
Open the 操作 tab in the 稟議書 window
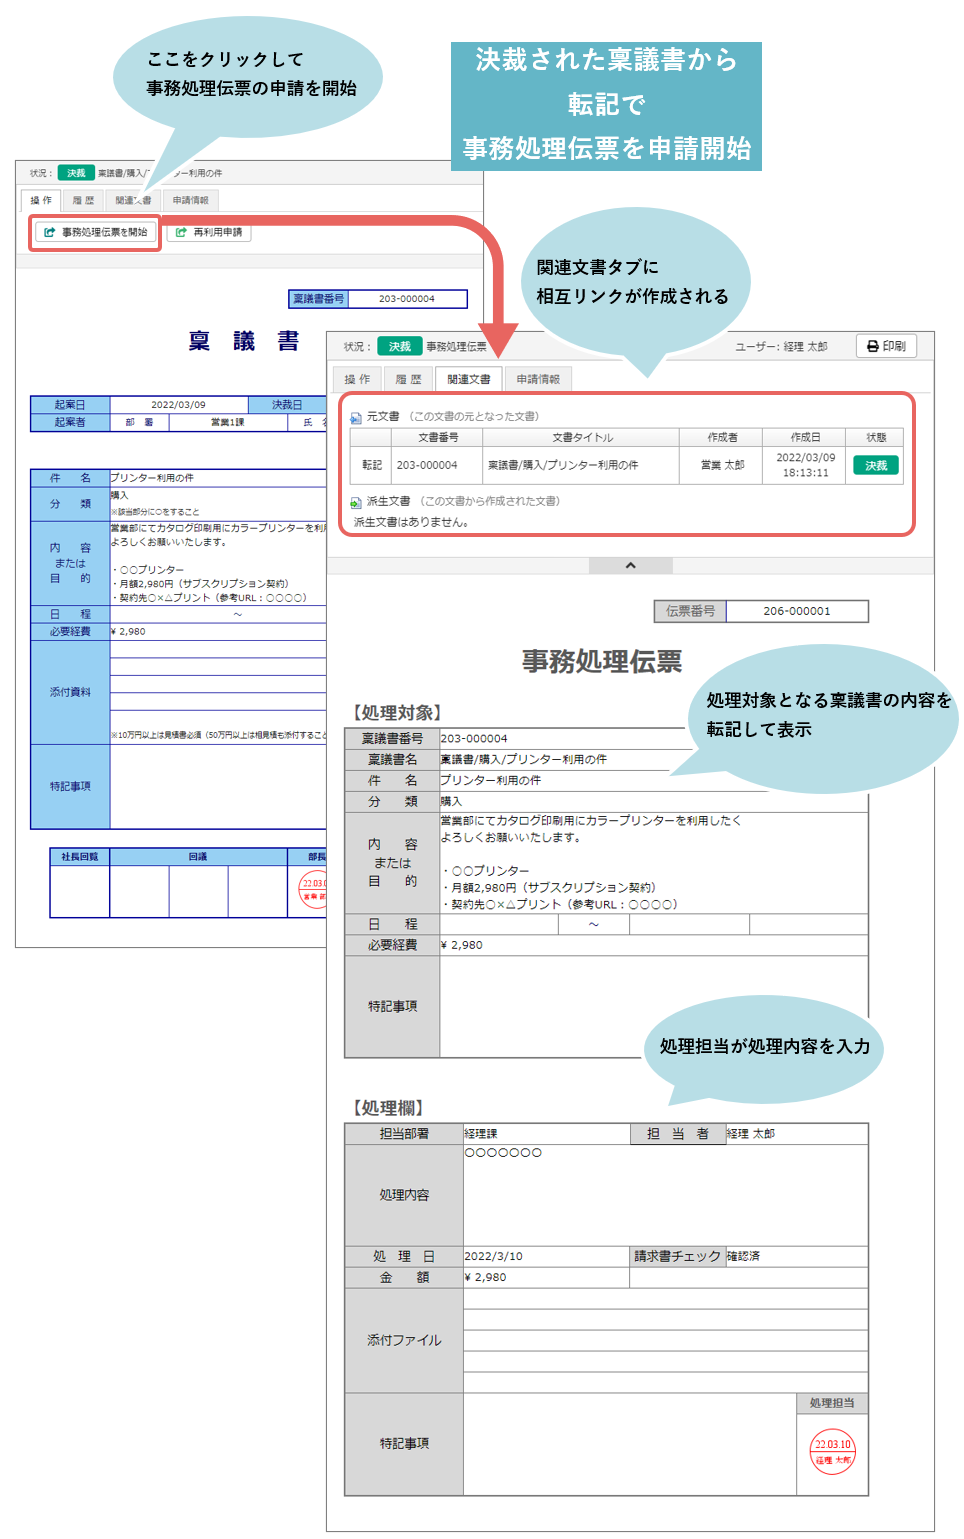click(41, 201)
